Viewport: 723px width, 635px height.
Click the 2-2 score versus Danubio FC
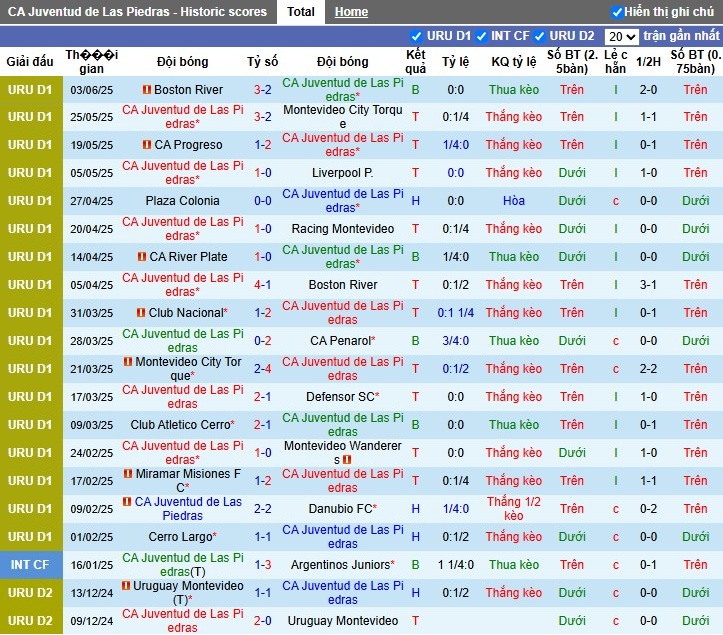click(262, 509)
